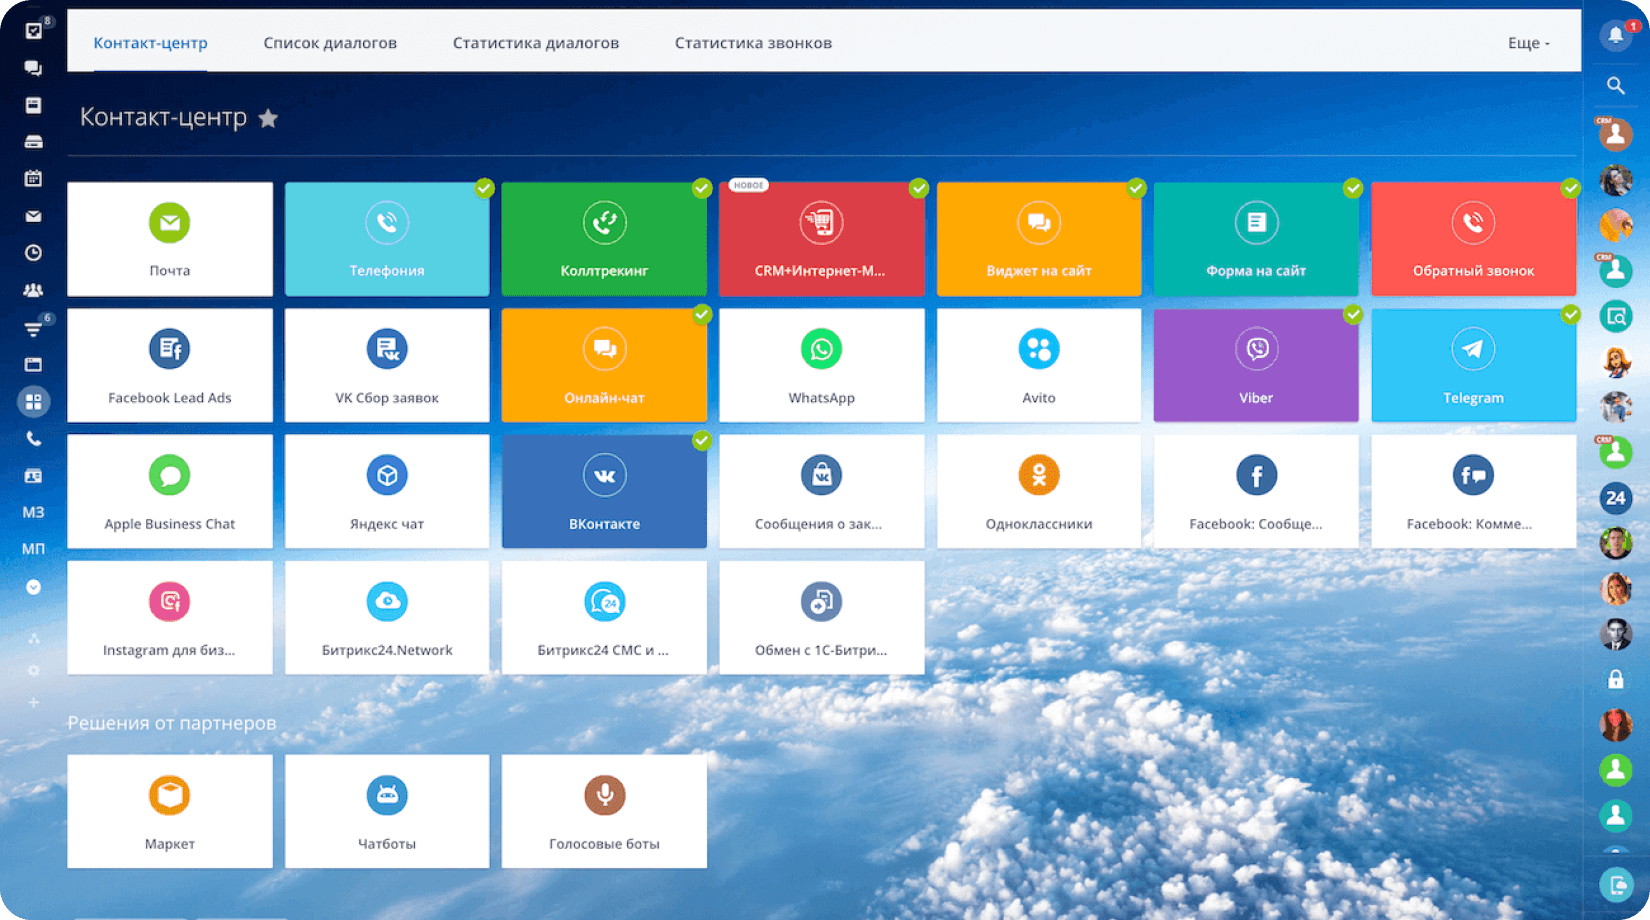Click the lock icon in right panel
Image resolution: width=1650 pixels, height=920 pixels.
pos(1615,680)
